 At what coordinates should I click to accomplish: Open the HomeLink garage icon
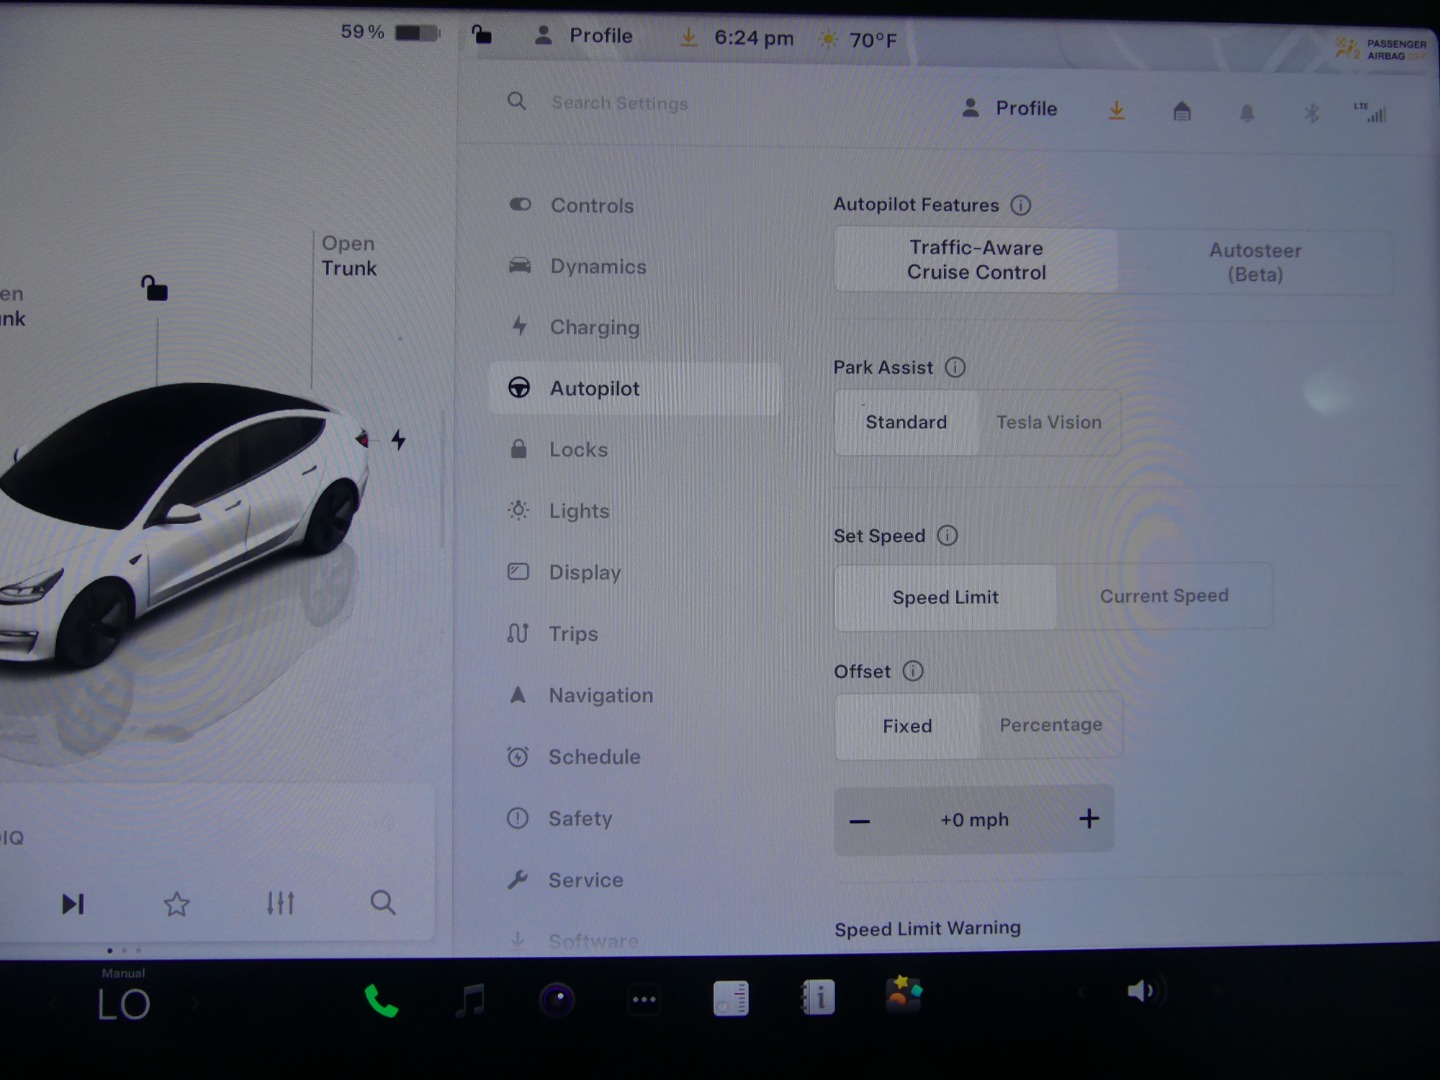[1182, 111]
